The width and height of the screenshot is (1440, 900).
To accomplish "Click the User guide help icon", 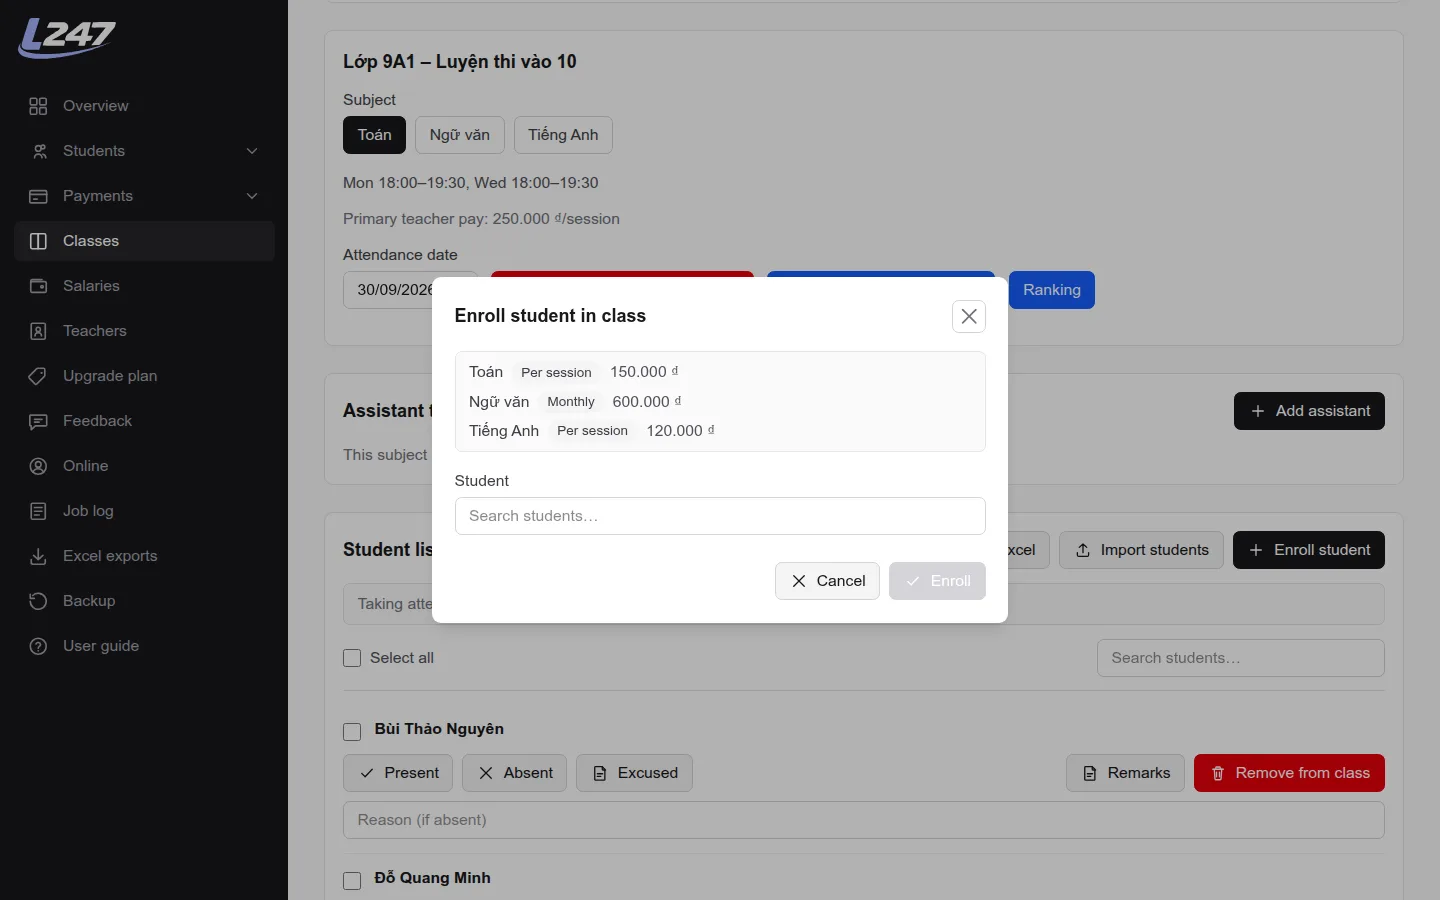I will 38,646.
